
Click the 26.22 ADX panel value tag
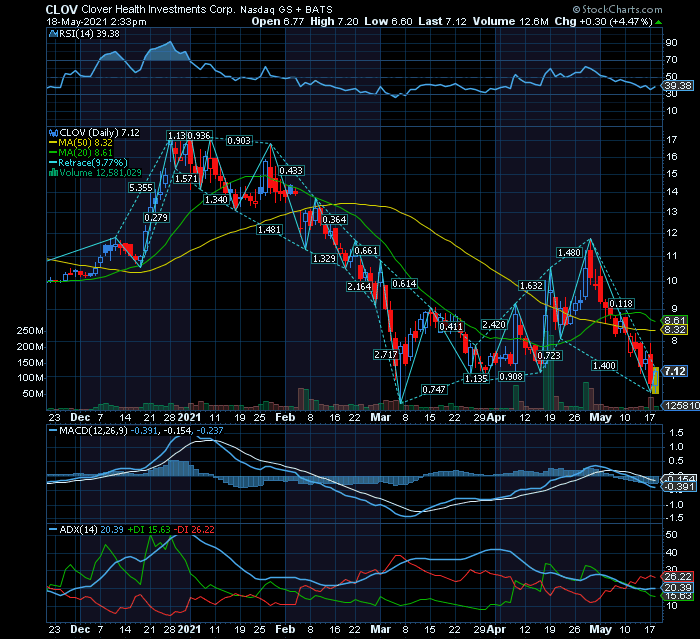coord(678,577)
